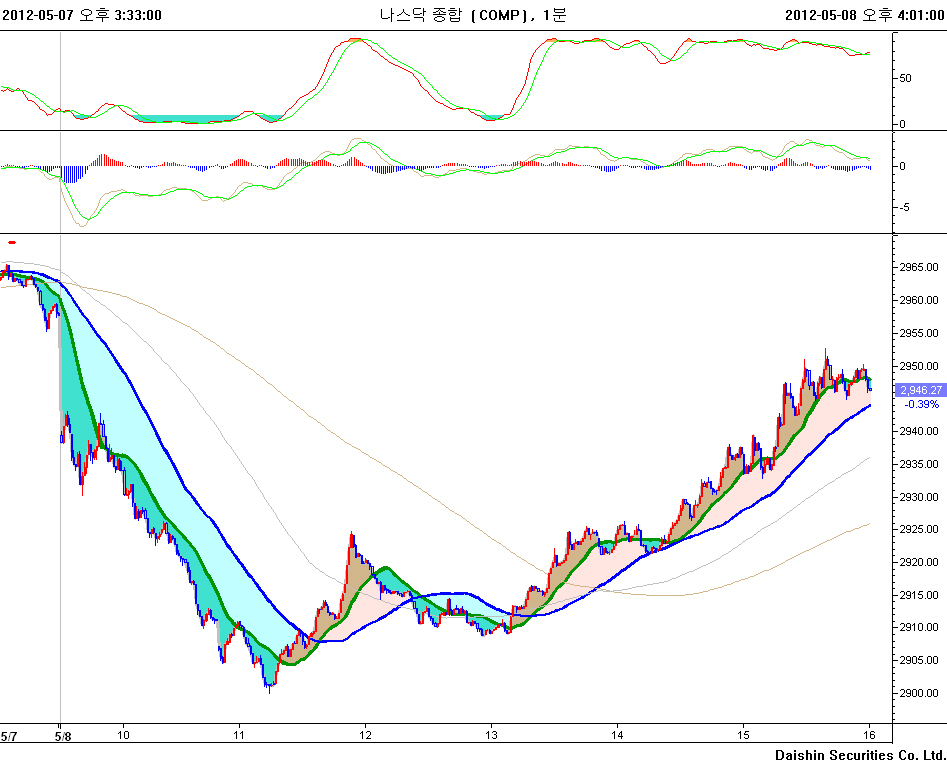The image size is (947, 767).
Task: Click the end timestamp 2012-05-08 오후 4:01:00
Action: pyautogui.click(x=865, y=15)
